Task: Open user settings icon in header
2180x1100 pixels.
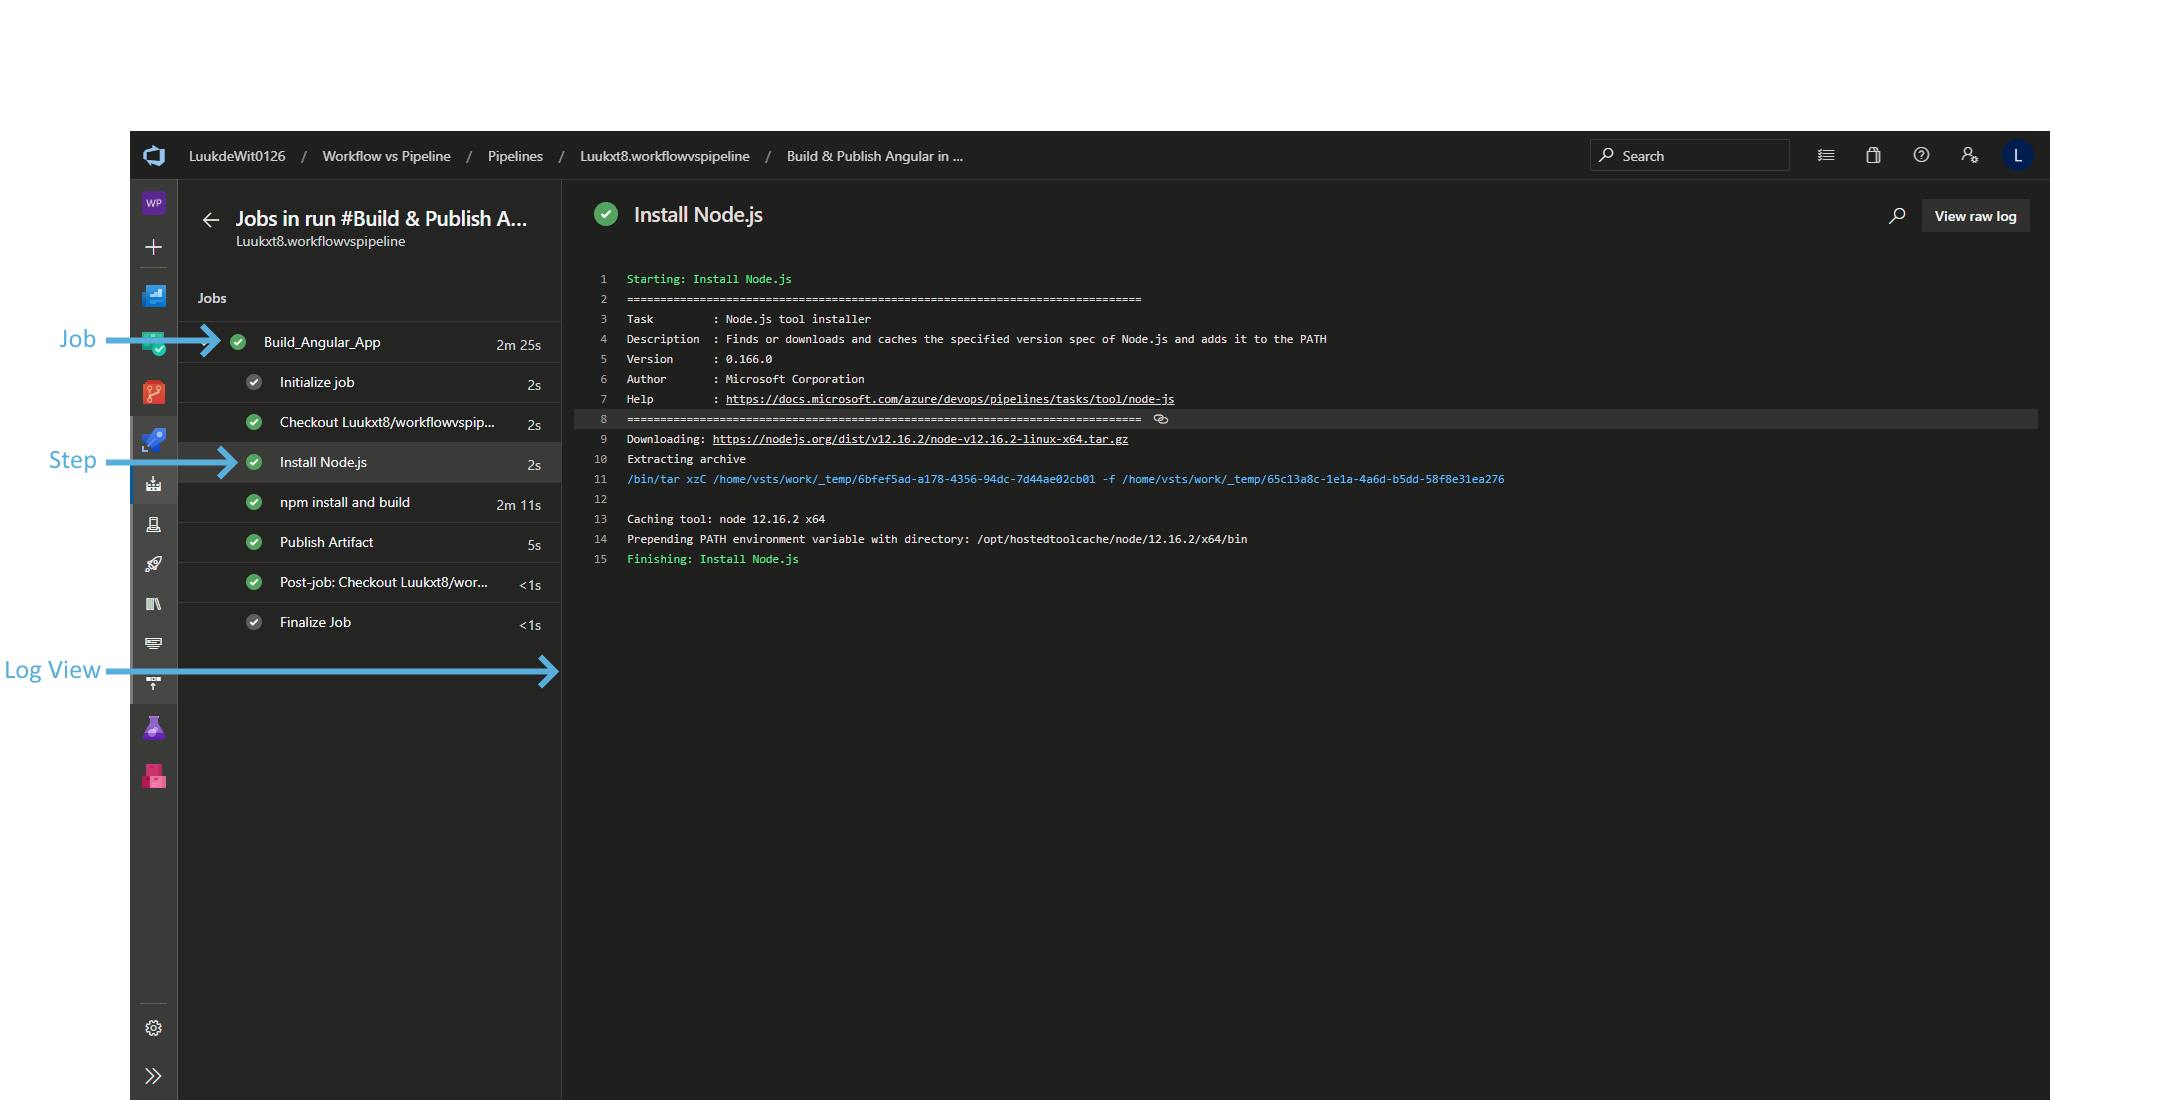Action: click(x=1969, y=155)
